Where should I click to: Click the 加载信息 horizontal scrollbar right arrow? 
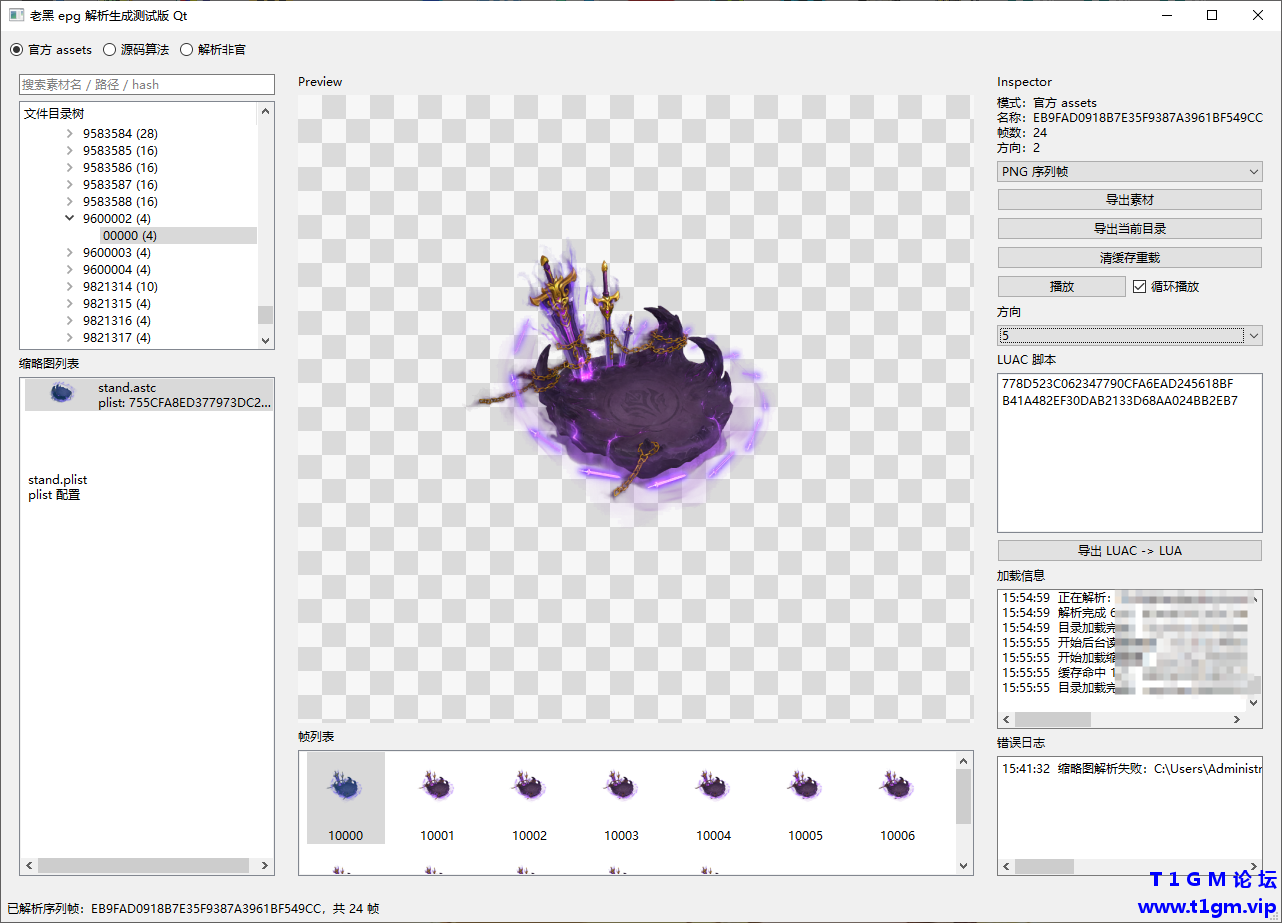pyautogui.click(x=1237, y=720)
